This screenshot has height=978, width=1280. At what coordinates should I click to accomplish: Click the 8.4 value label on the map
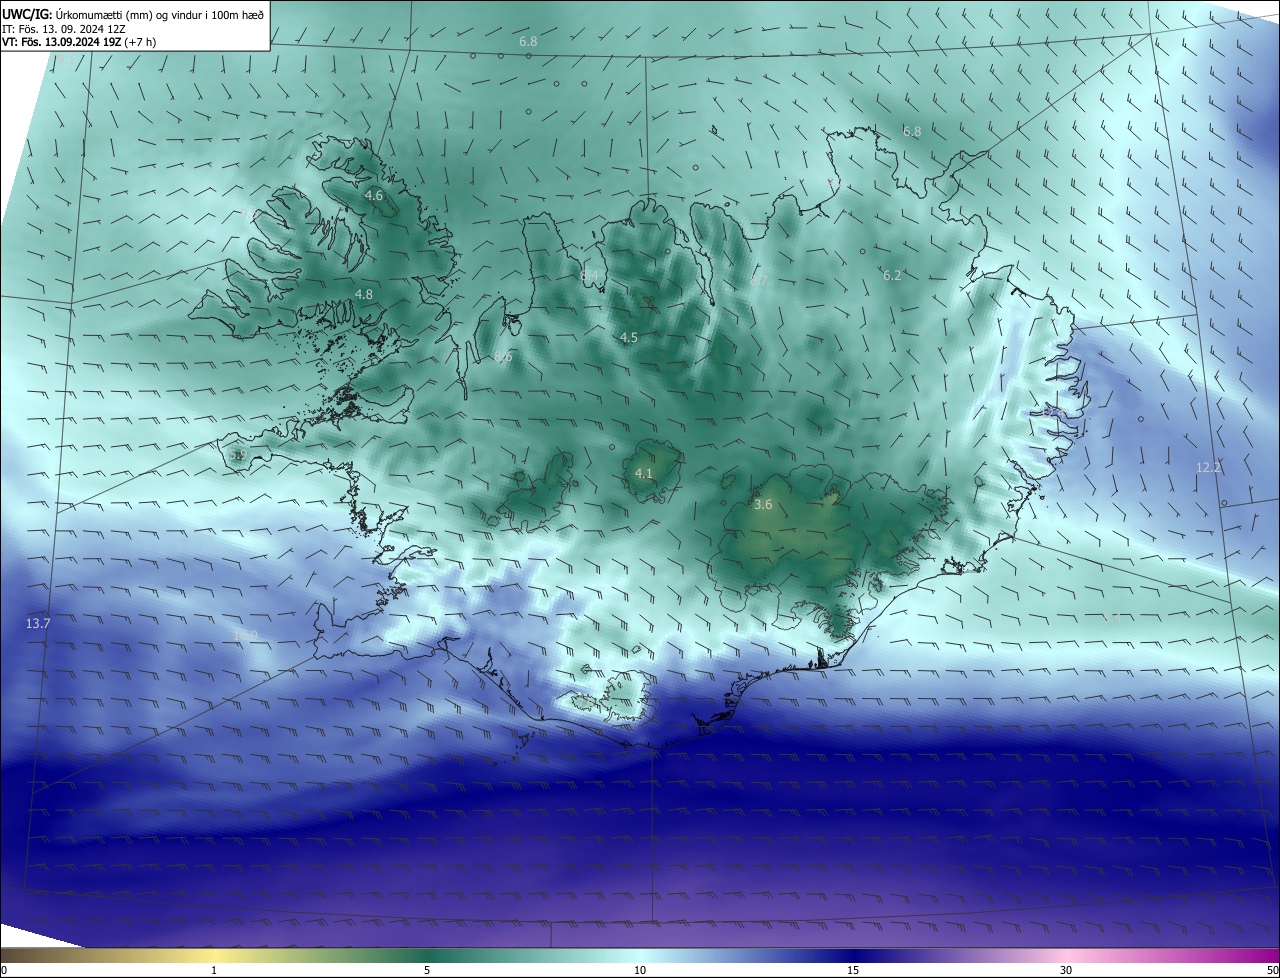point(589,275)
